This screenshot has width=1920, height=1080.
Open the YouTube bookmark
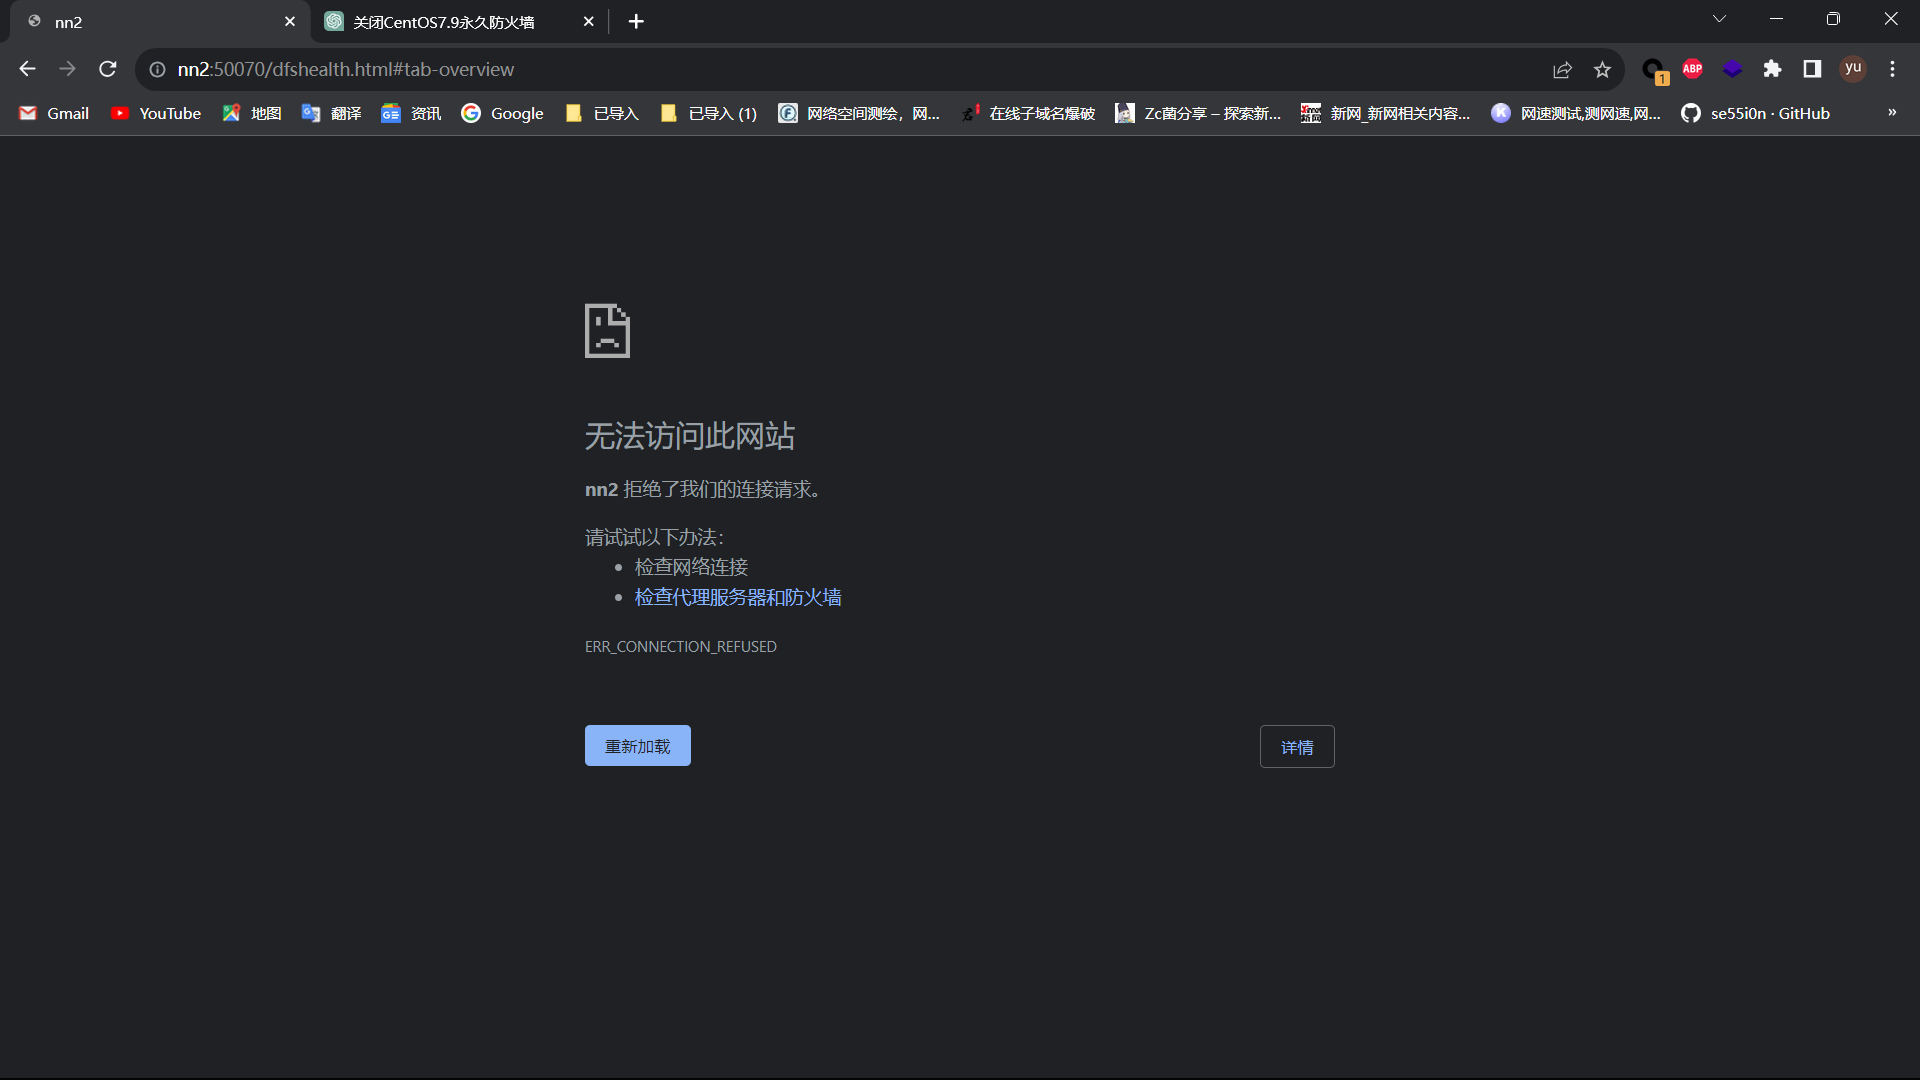(156, 113)
